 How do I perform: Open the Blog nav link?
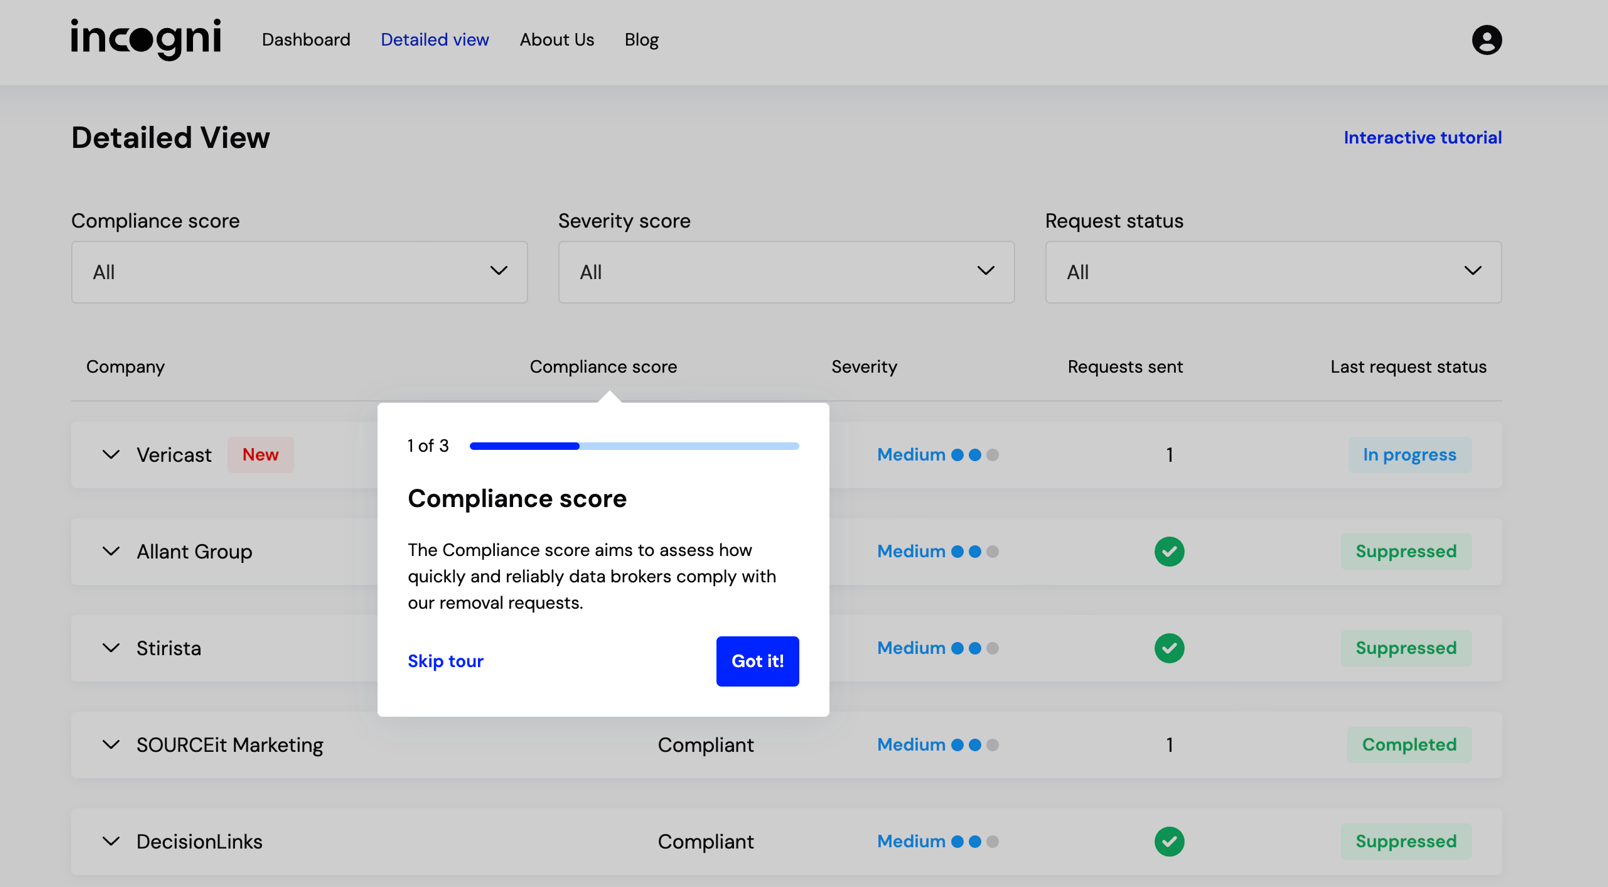click(x=641, y=40)
